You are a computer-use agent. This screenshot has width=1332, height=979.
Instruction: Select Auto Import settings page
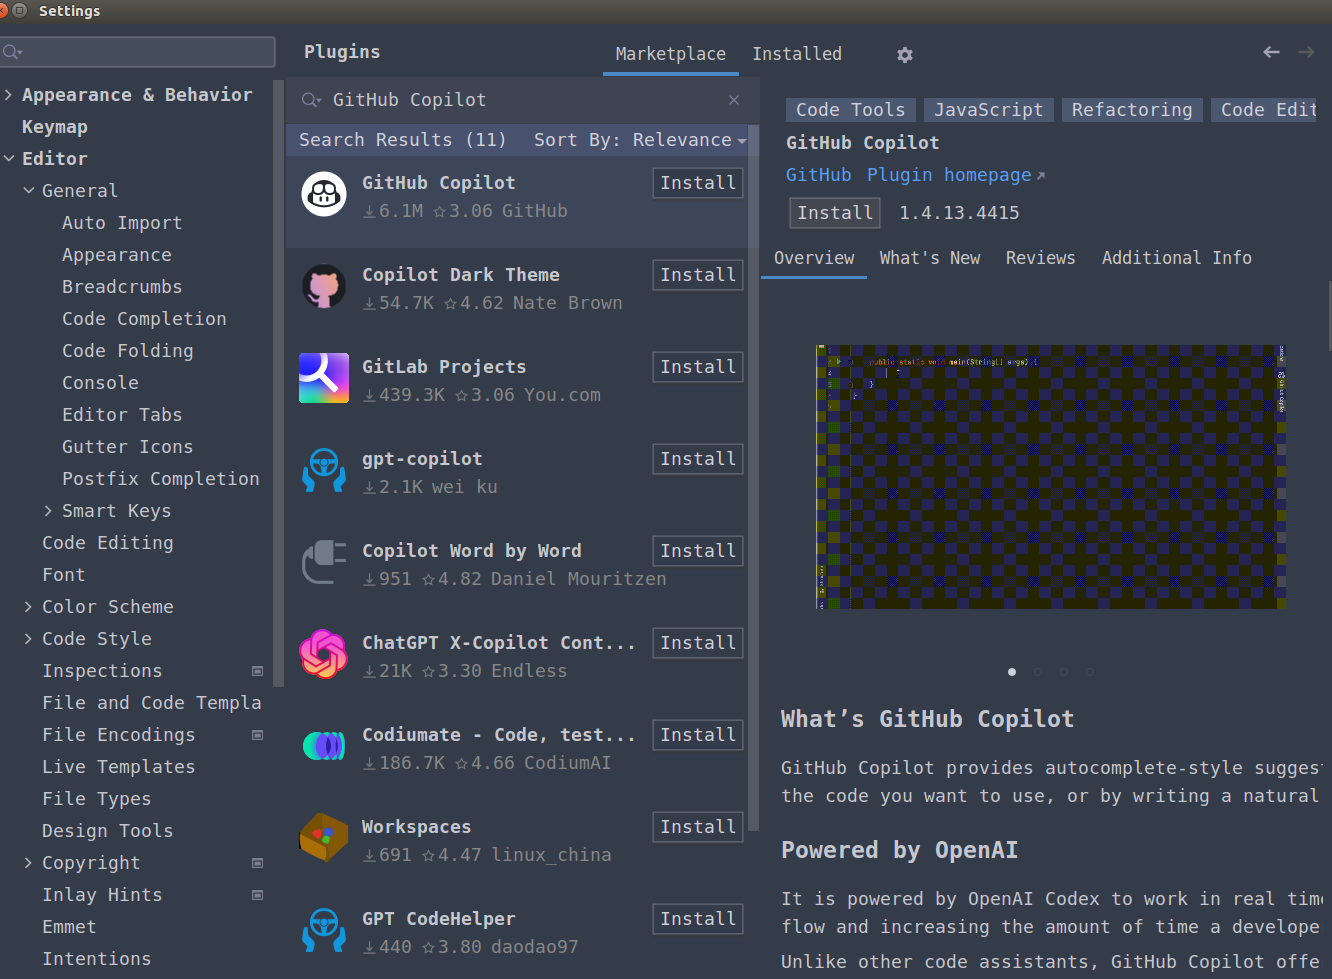click(x=122, y=223)
